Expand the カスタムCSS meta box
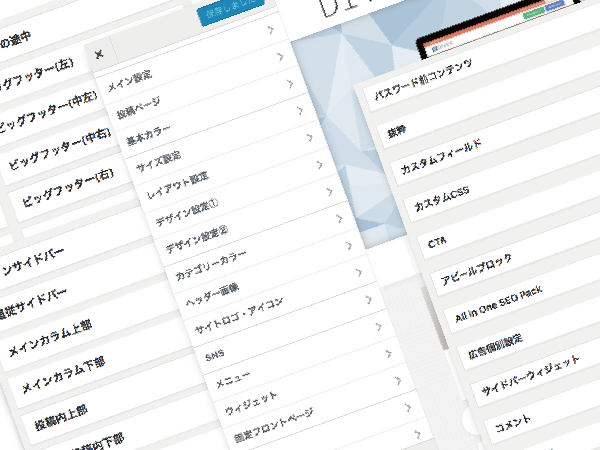This screenshot has height=450, width=600. 442,199
